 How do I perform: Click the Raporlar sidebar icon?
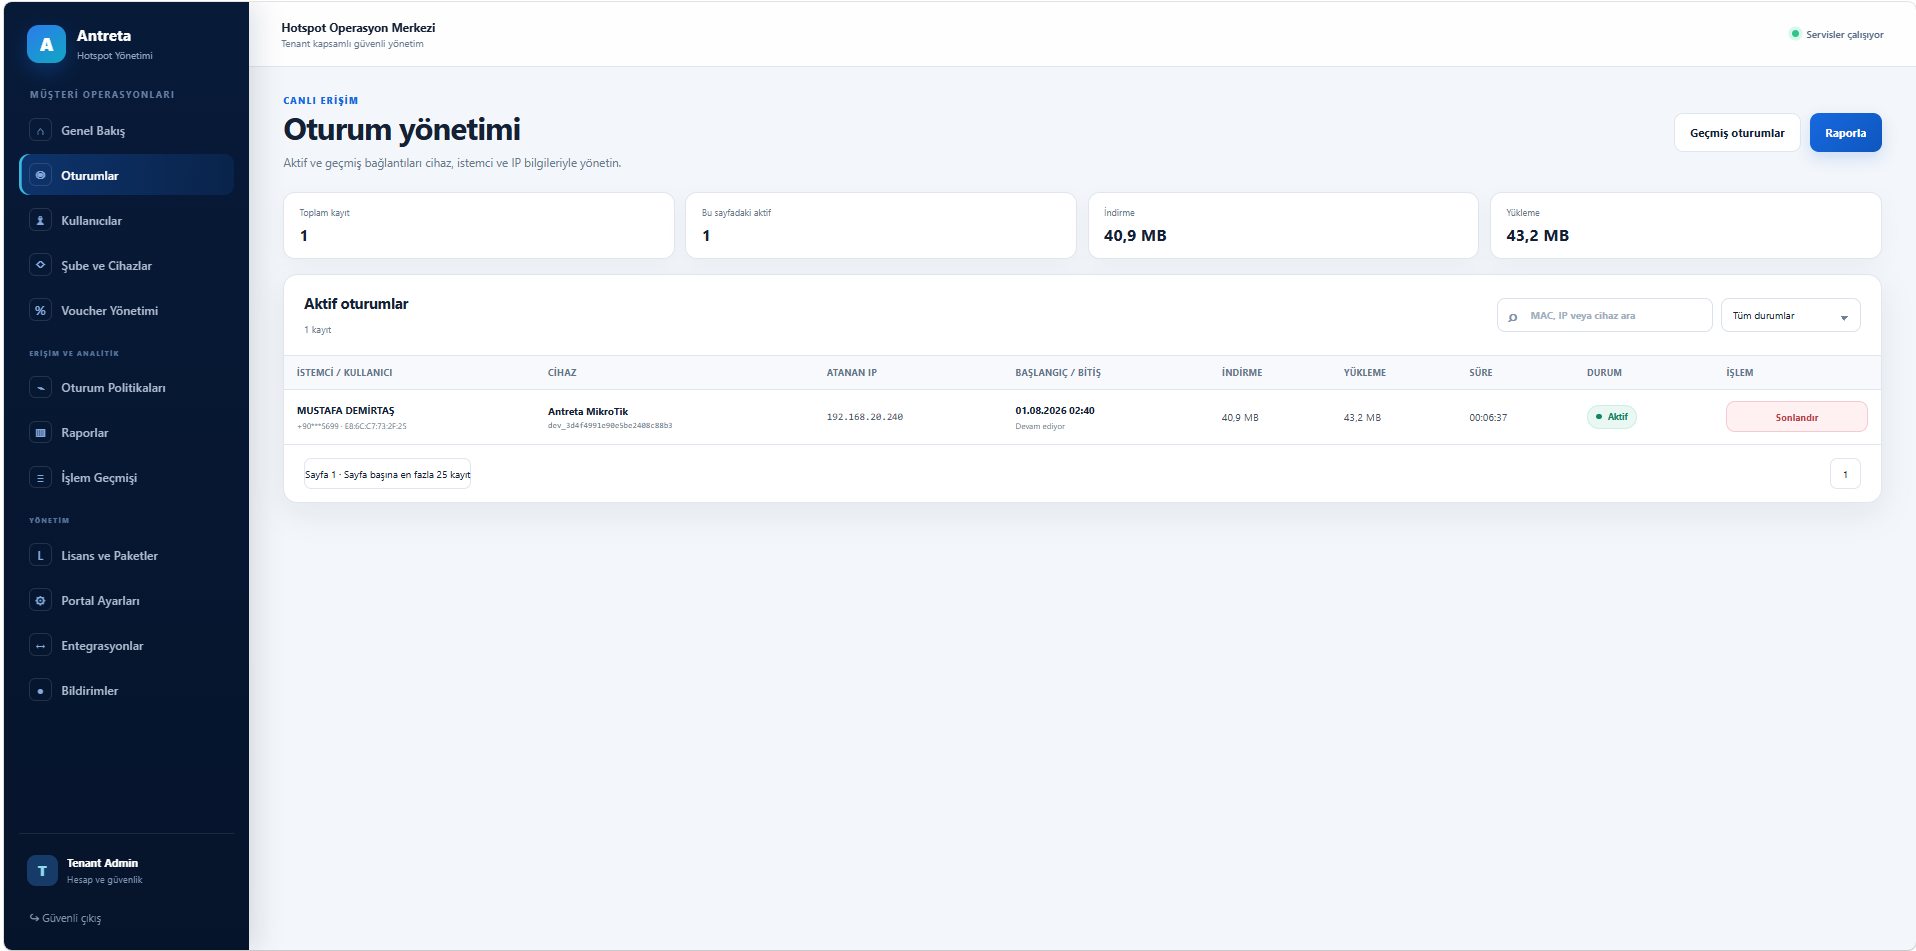(40, 433)
